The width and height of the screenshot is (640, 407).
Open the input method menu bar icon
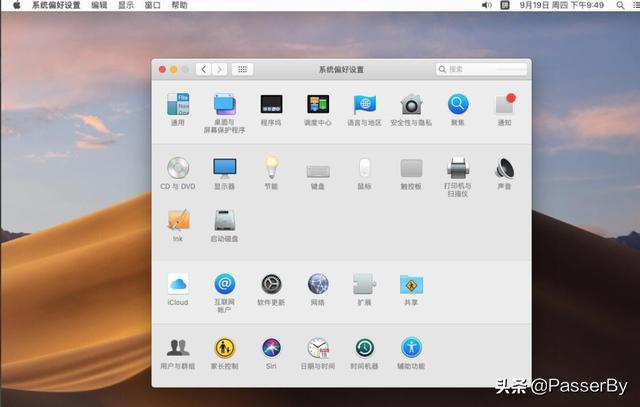[505, 5]
